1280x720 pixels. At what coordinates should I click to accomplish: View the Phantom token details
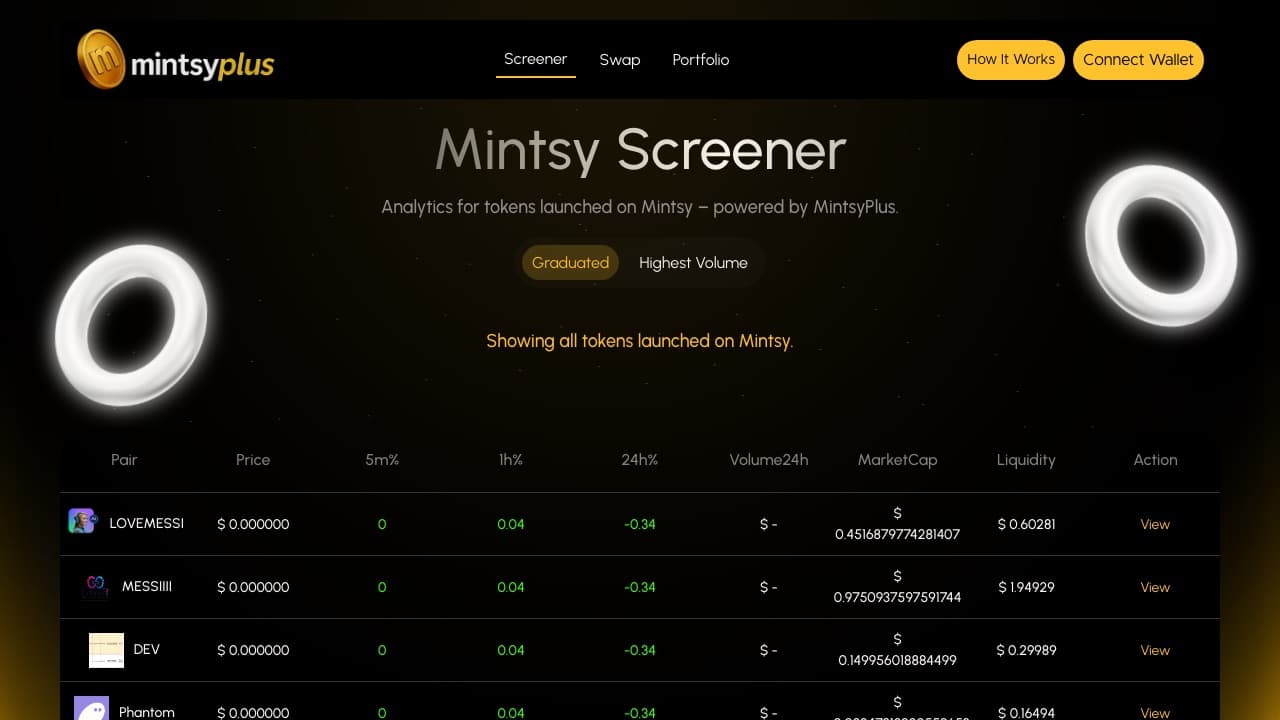(x=1155, y=712)
